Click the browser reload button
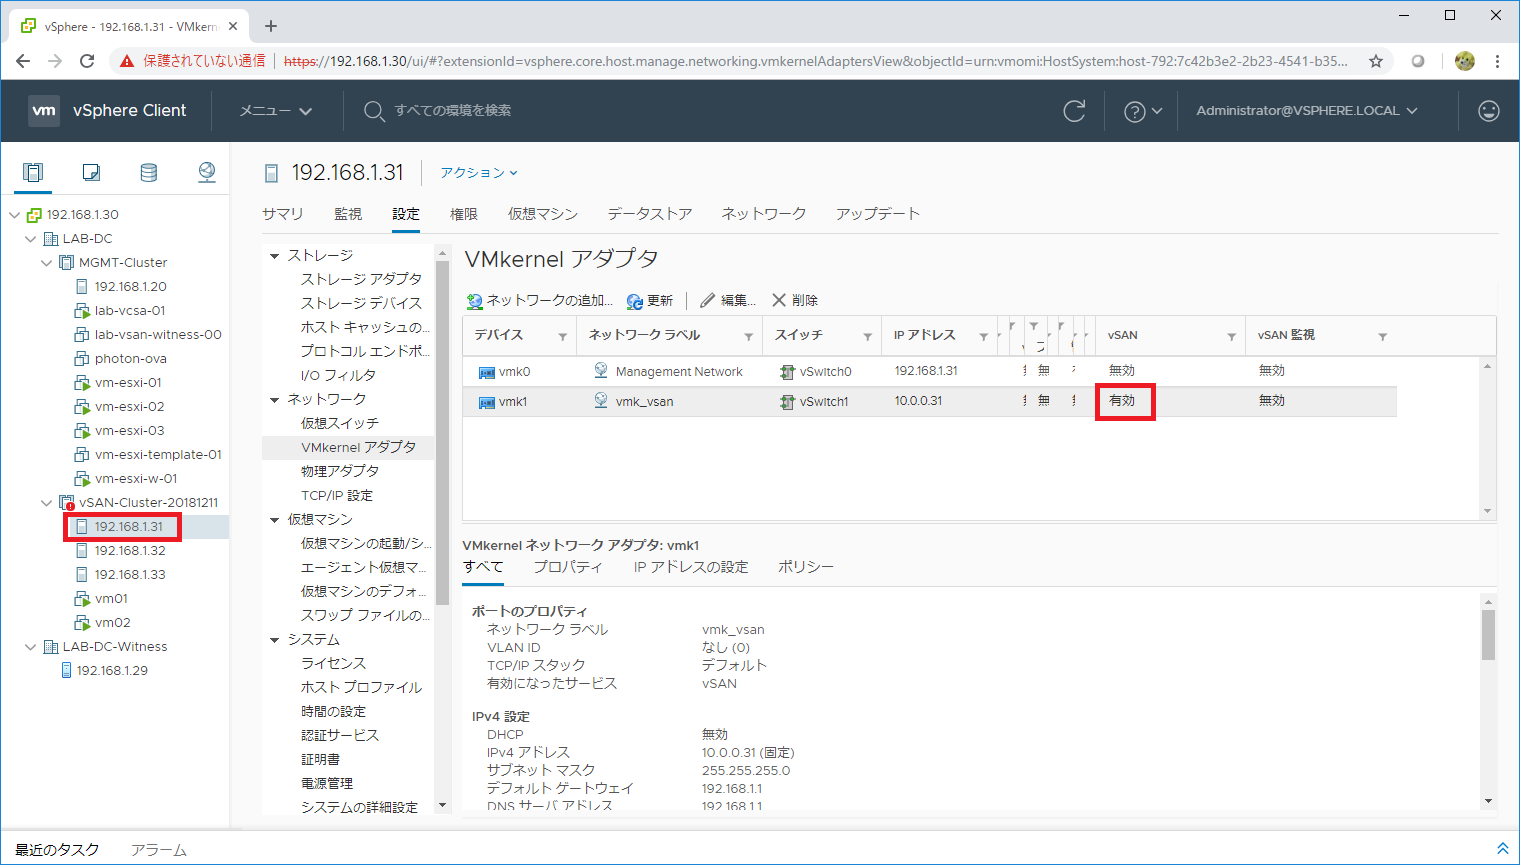The width and height of the screenshot is (1520, 865). pyautogui.click(x=87, y=61)
